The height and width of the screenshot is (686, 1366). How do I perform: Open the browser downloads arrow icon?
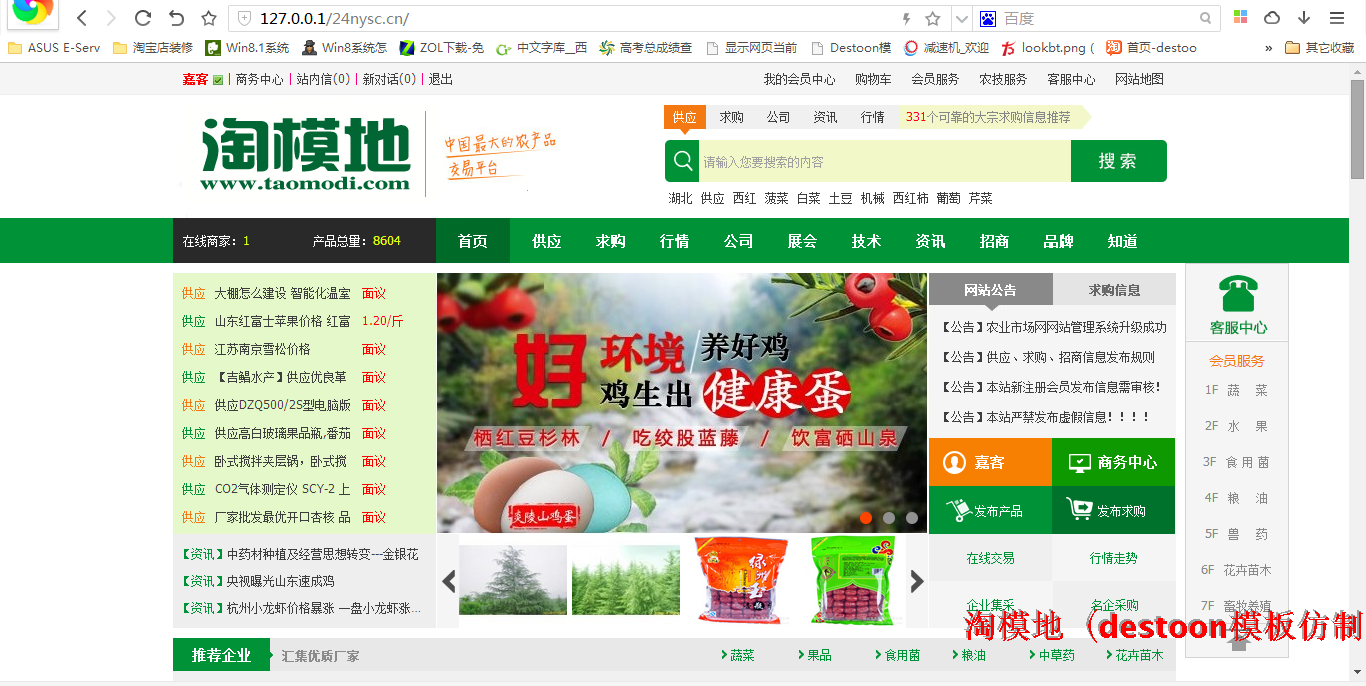click(1304, 18)
